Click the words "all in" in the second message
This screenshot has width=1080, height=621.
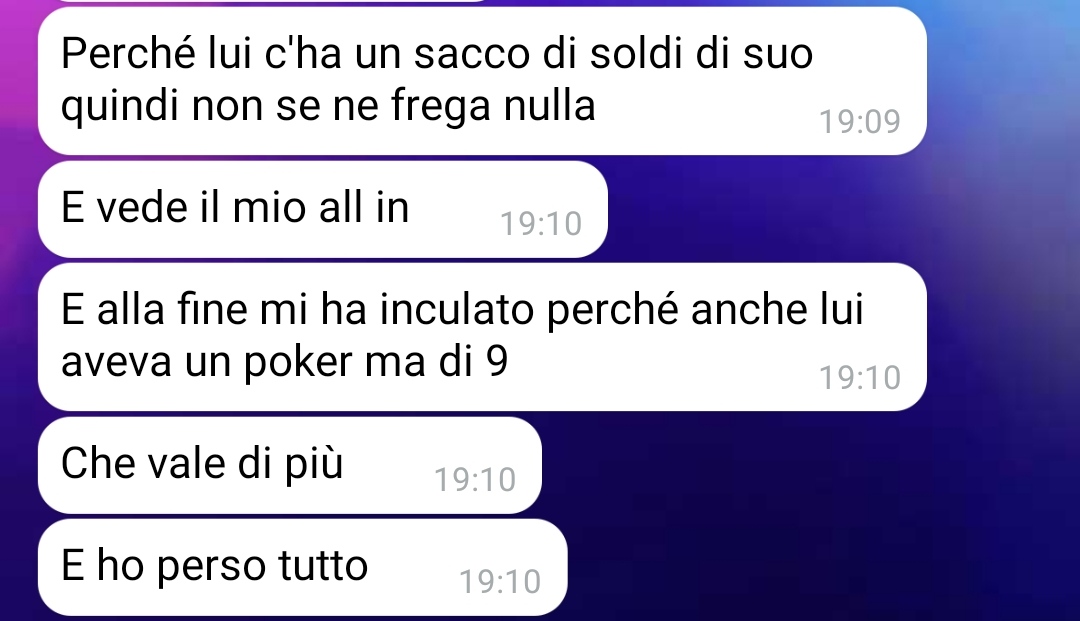pos(364,207)
